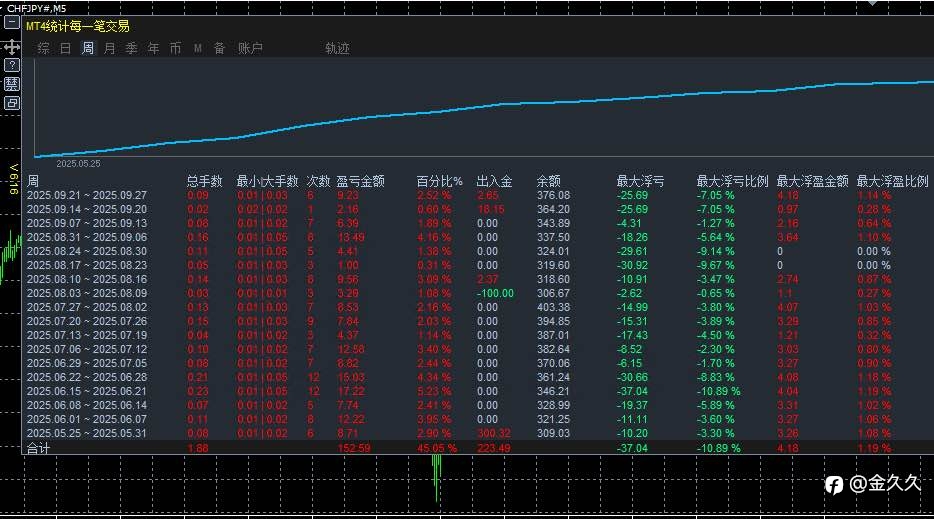Click the 盈亏金额 column header
The image size is (934, 519).
(360, 181)
